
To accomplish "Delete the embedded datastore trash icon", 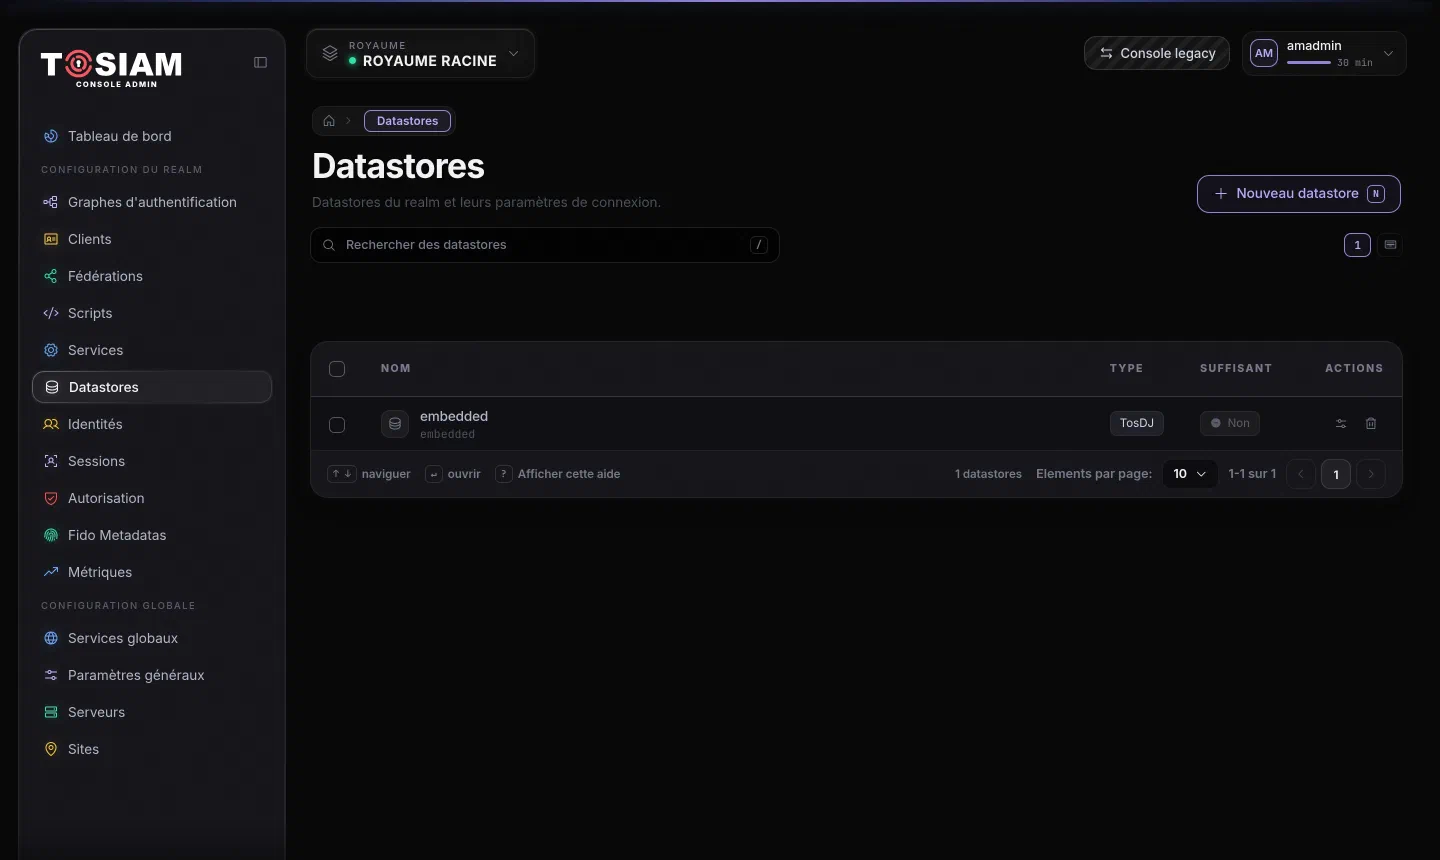I will (x=1371, y=424).
